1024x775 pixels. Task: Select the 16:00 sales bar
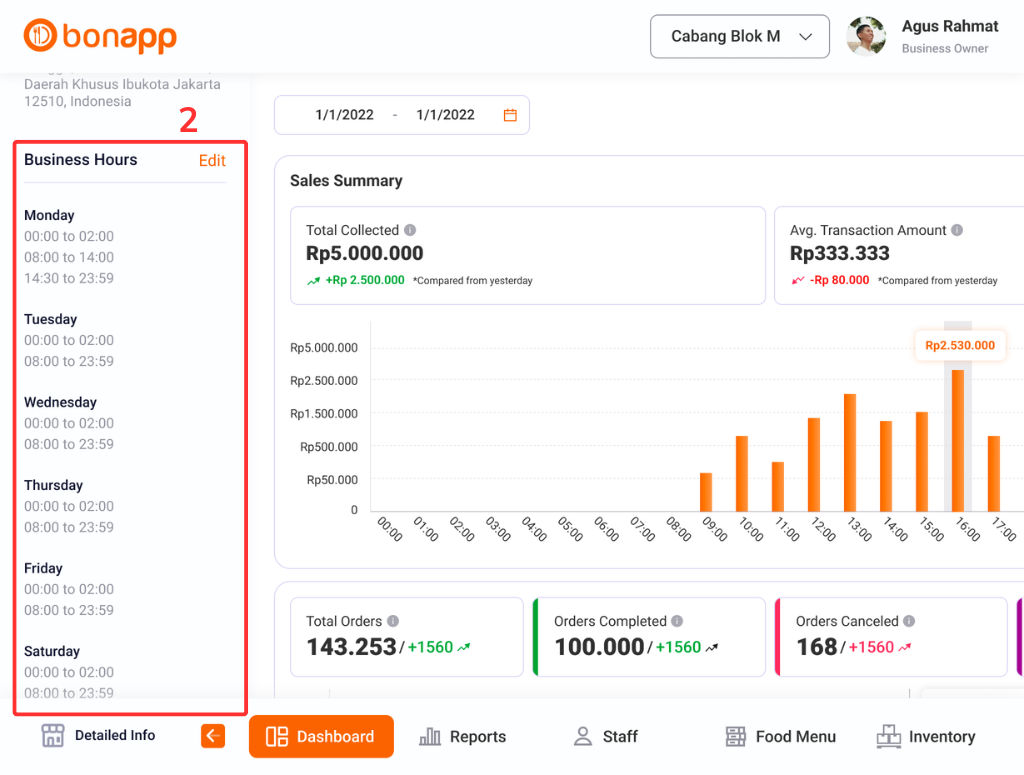pos(958,440)
